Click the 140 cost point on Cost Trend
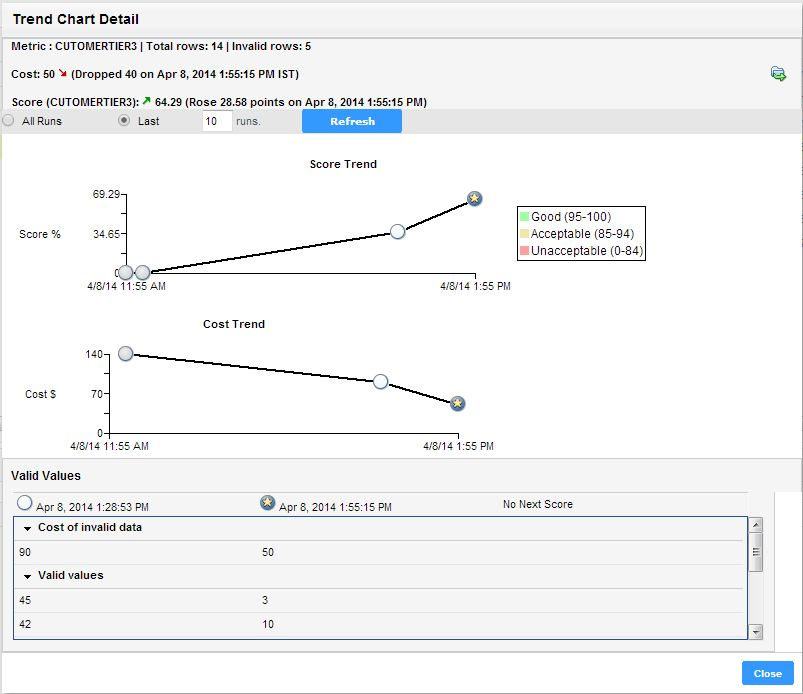Screen dimensions: 803x694 tap(126, 353)
